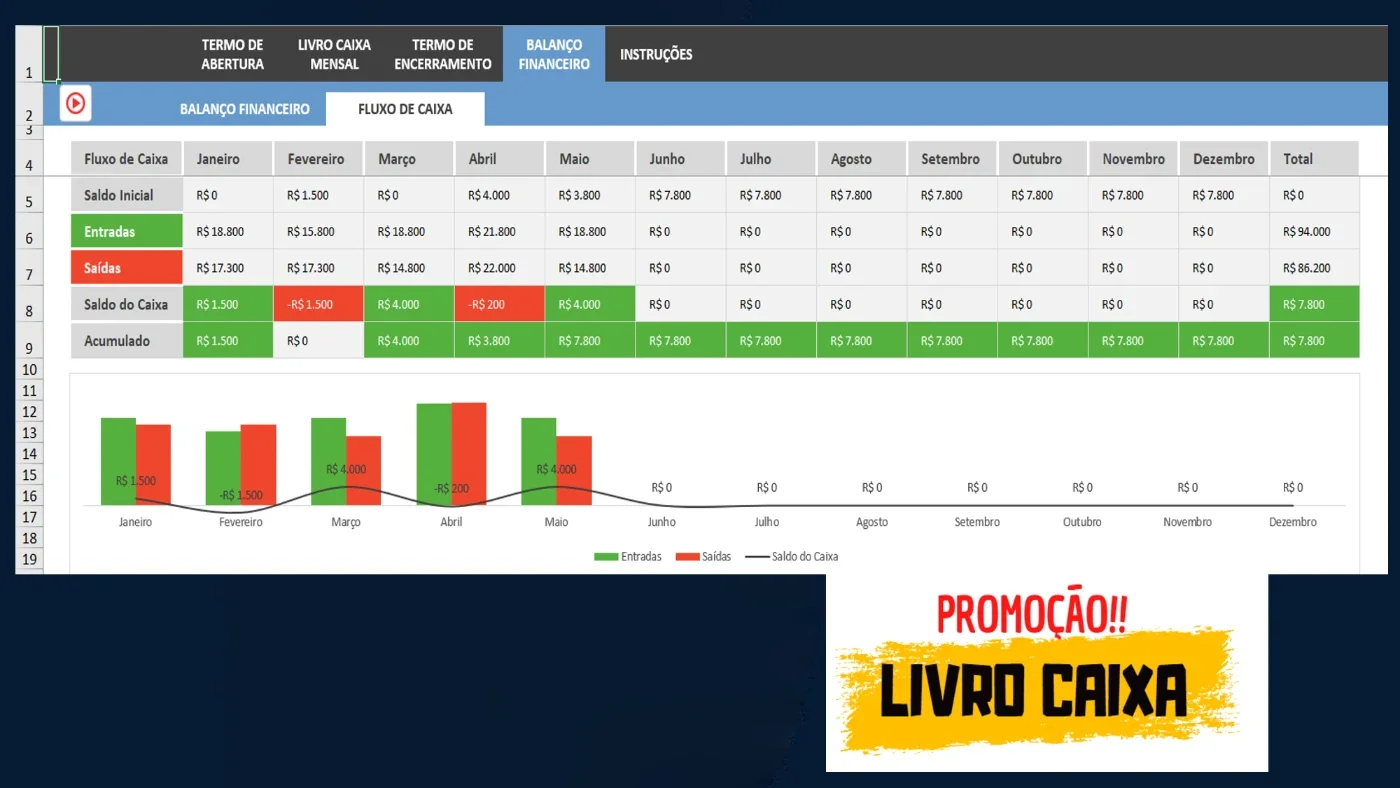Click Abril Entradas cell R$ 21.800
Viewport: 1400px width, 788px height.
pos(499,231)
